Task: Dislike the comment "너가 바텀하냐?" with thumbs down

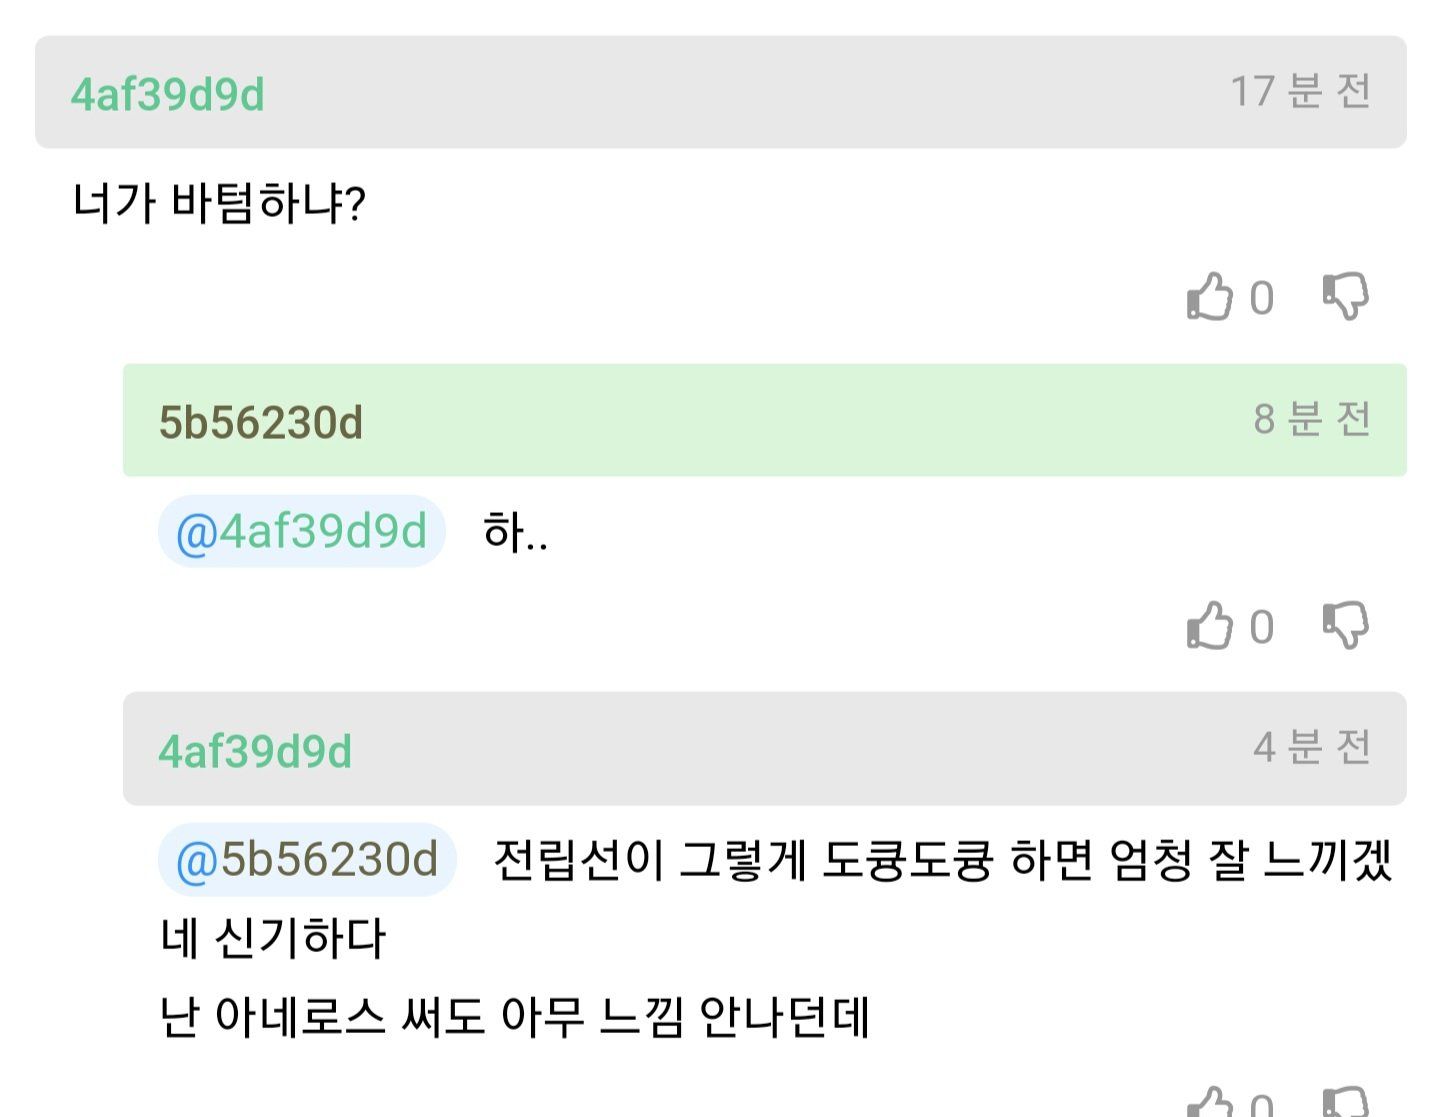Action: coord(1345,297)
